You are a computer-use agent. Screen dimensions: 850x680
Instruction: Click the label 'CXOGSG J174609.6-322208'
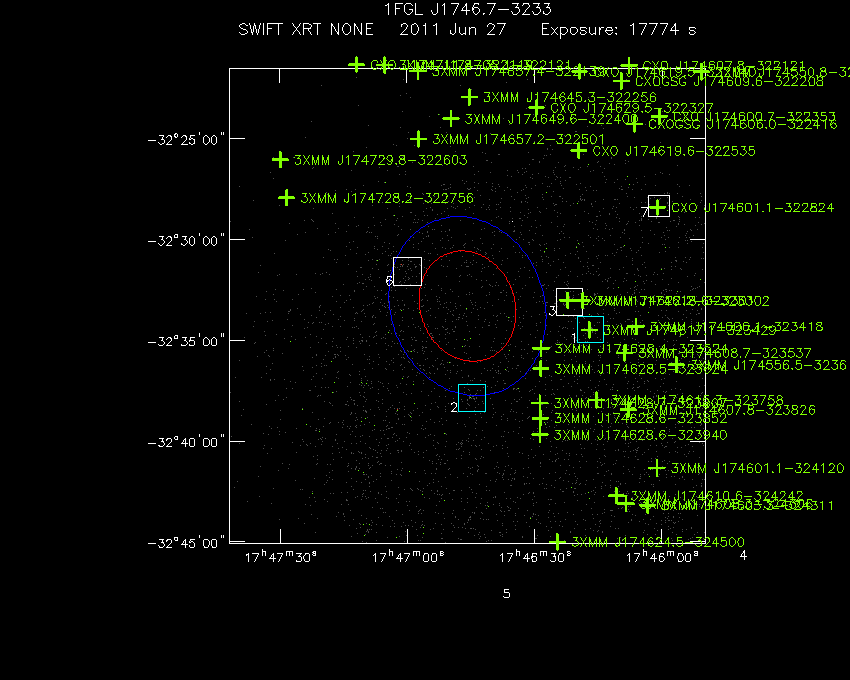click(x=729, y=82)
